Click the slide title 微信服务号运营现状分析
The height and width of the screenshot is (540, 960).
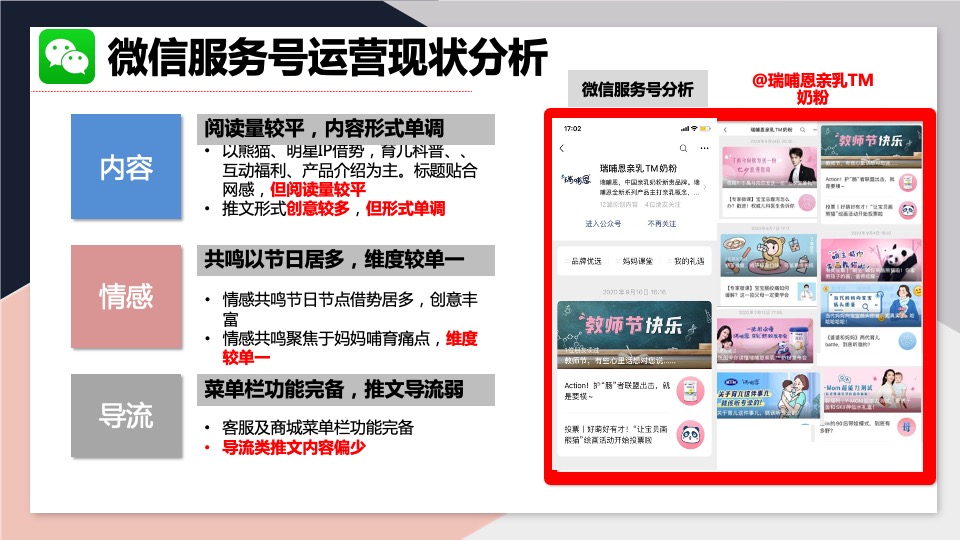pos(328,57)
